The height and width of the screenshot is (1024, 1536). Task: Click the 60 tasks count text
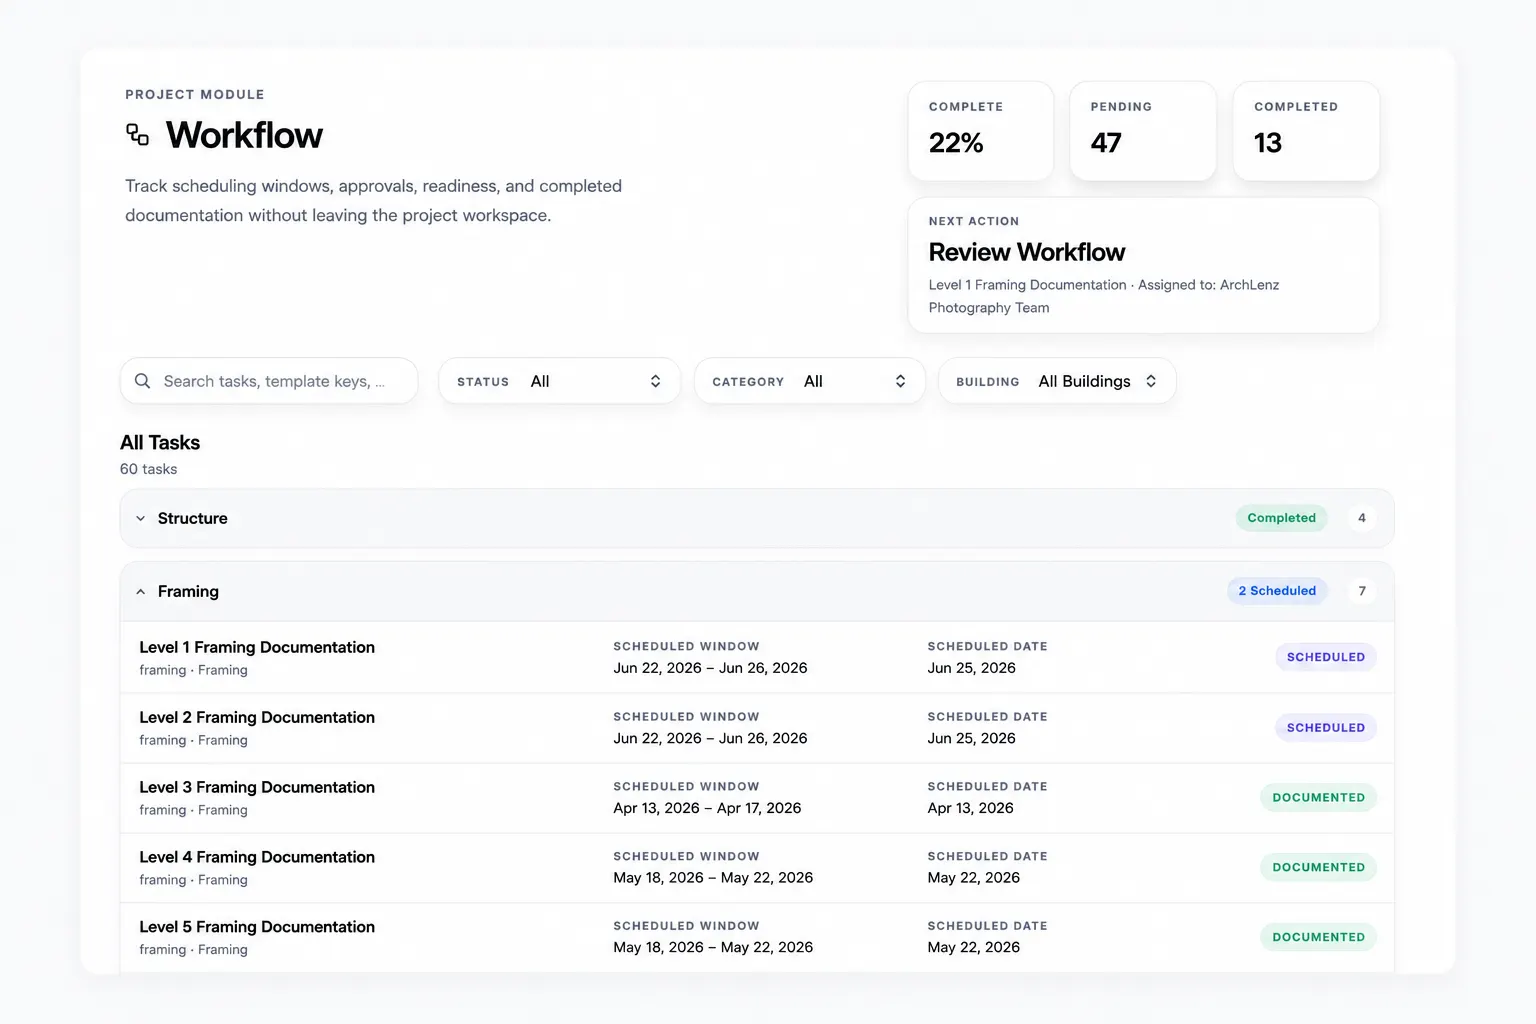[x=148, y=469]
